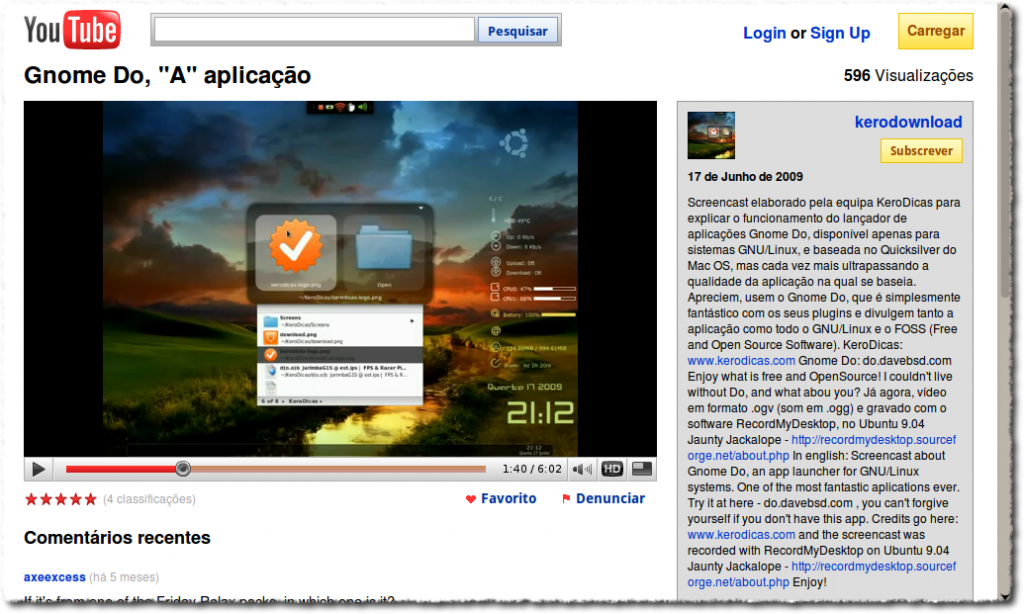Click the orange checkmark icon in the video
Viewport: 1024px width, 614px height.
296,246
